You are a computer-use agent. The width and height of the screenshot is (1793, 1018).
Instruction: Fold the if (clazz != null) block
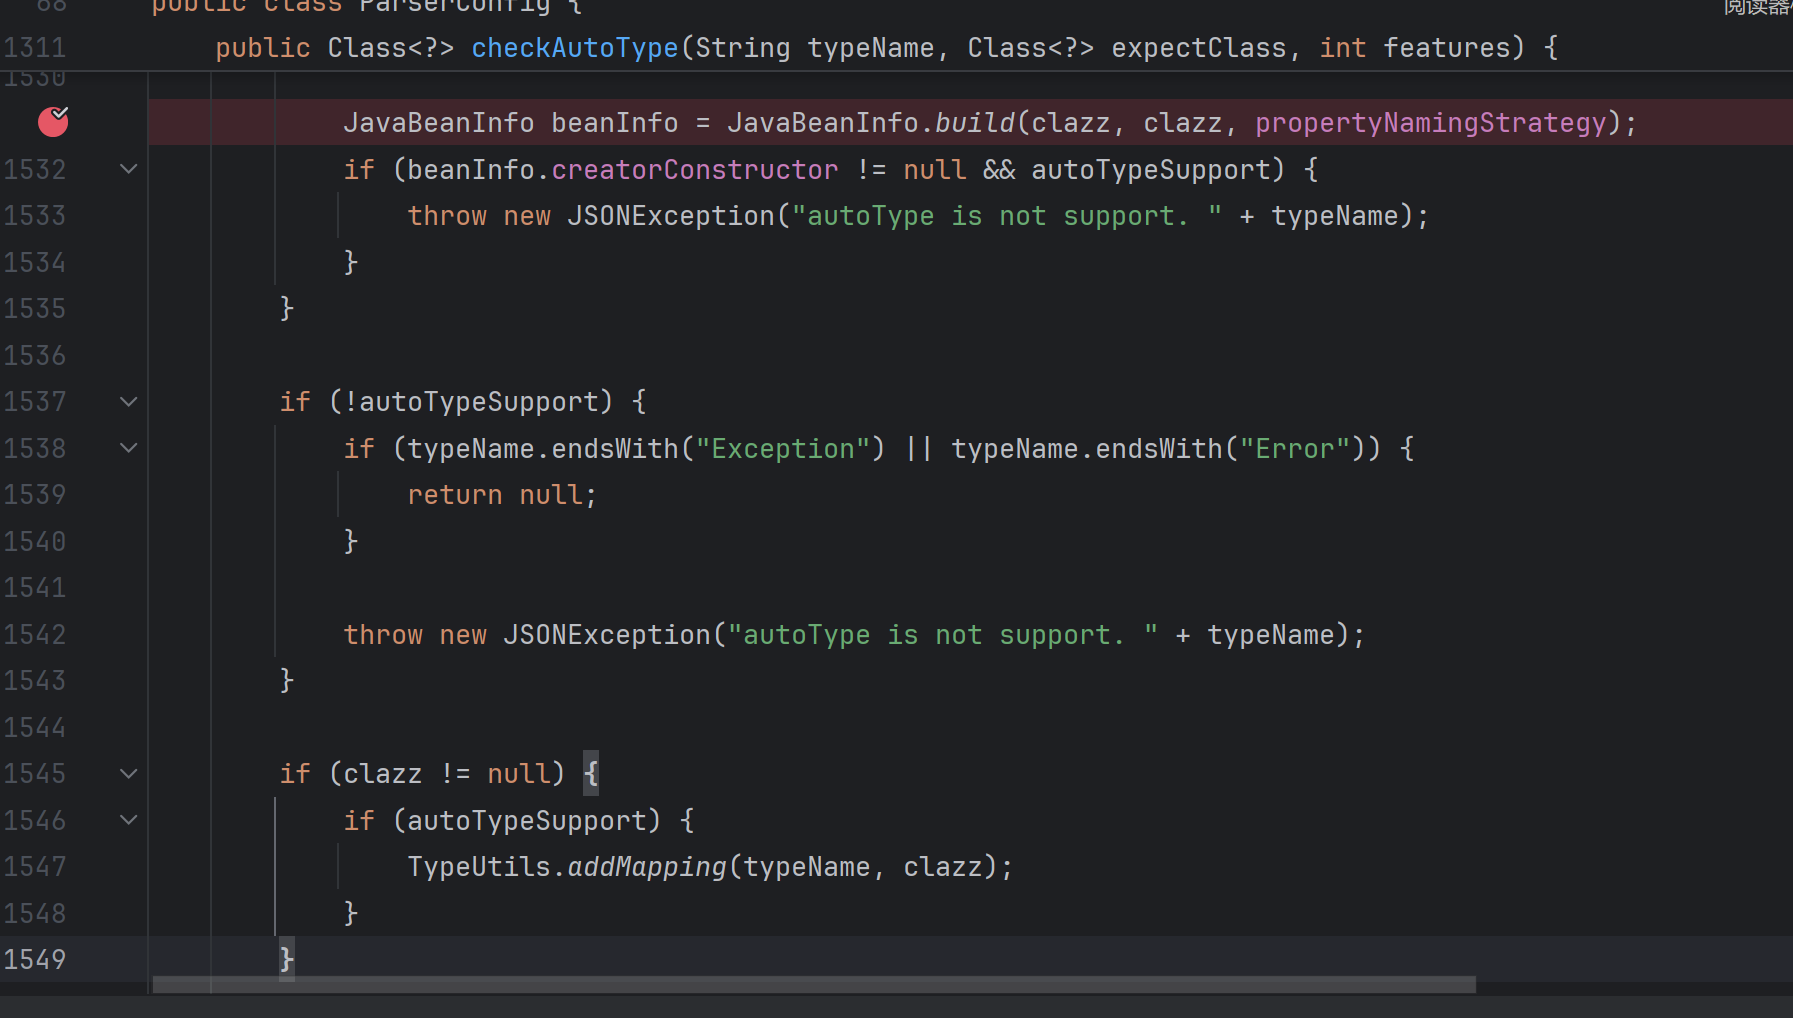(x=129, y=774)
